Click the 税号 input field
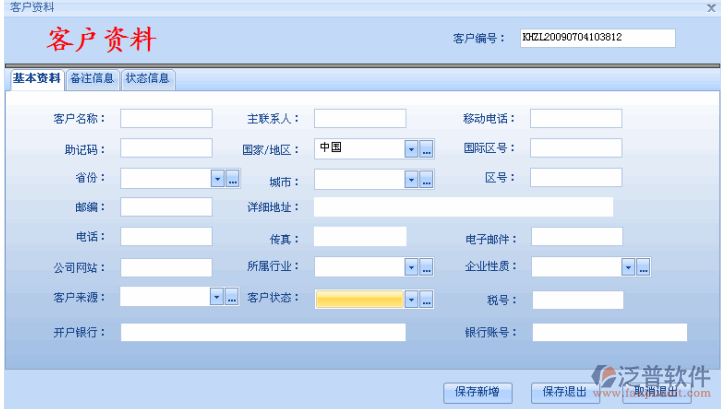Screen dimensions: 721x409 [x=578, y=300]
